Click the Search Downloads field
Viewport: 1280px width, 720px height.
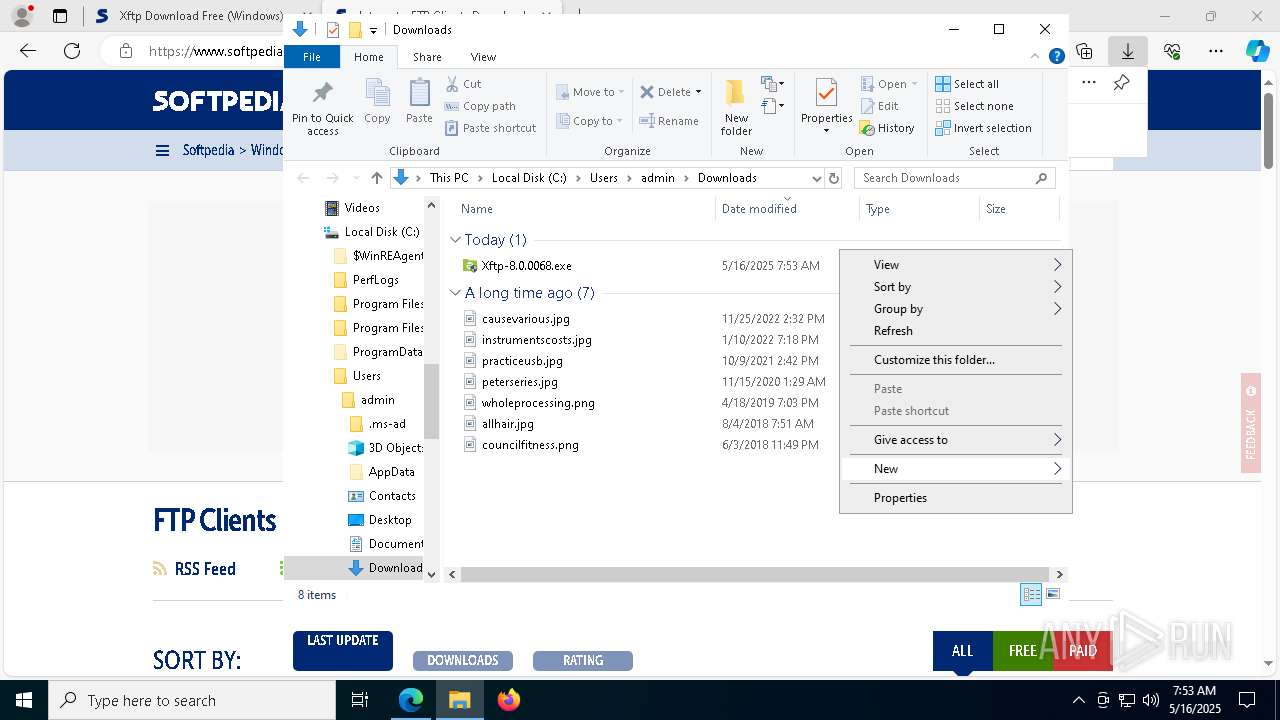click(955, 178)
